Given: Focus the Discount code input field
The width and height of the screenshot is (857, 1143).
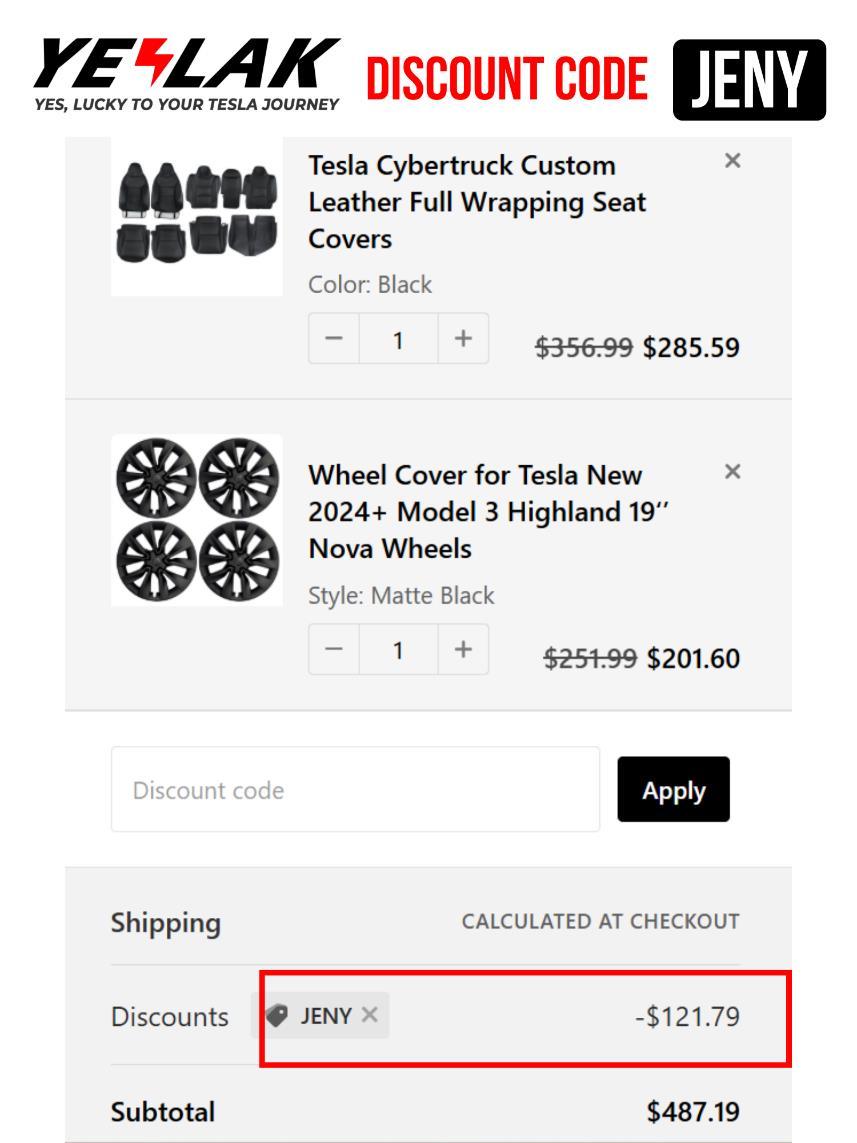Looking at the screenshot, I should click(x=355, y=790).
